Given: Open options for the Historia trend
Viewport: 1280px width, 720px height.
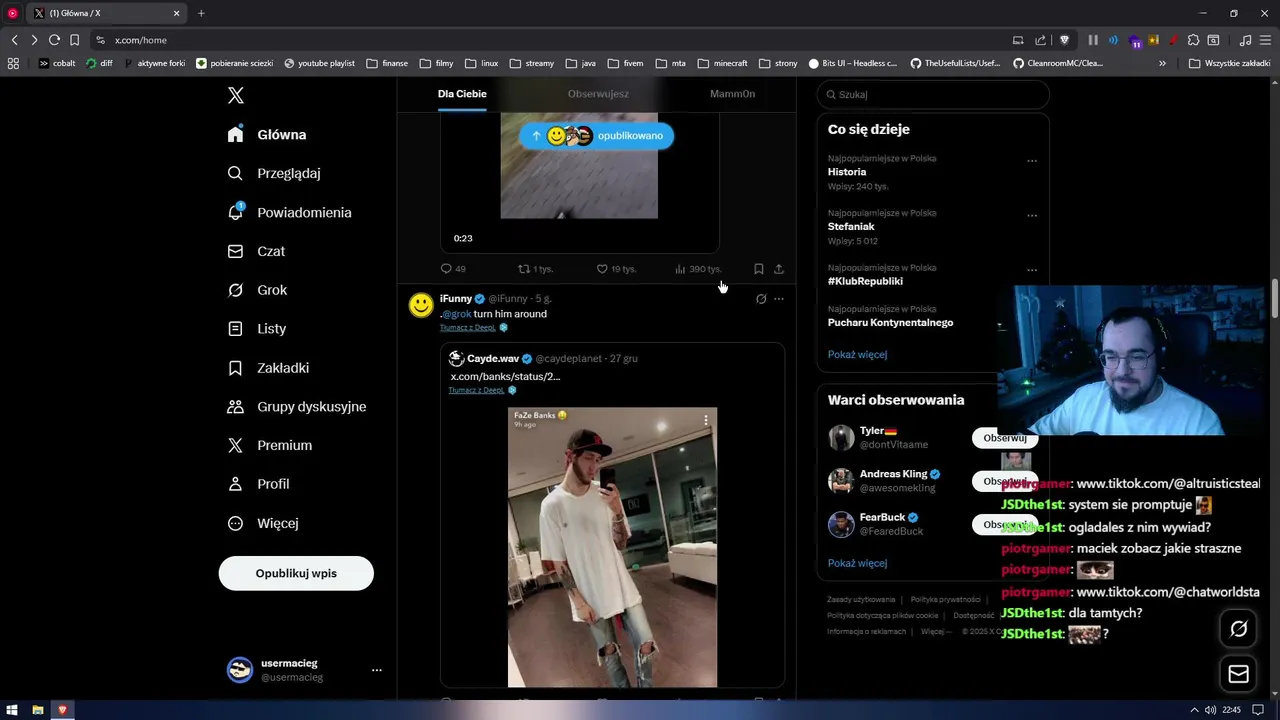Looking at the screenshot, I should click(1032, 161).
